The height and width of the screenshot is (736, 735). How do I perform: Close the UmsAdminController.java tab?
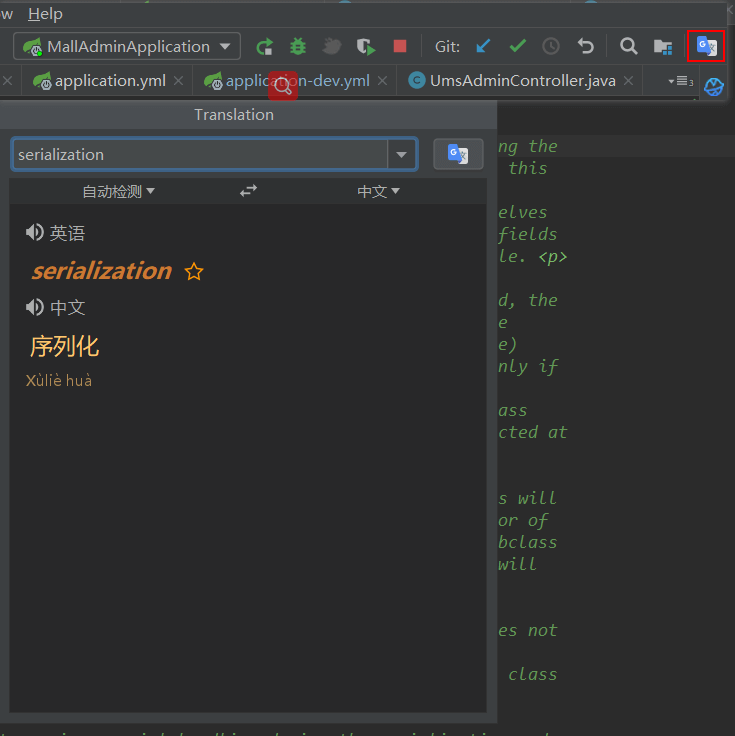628,81
